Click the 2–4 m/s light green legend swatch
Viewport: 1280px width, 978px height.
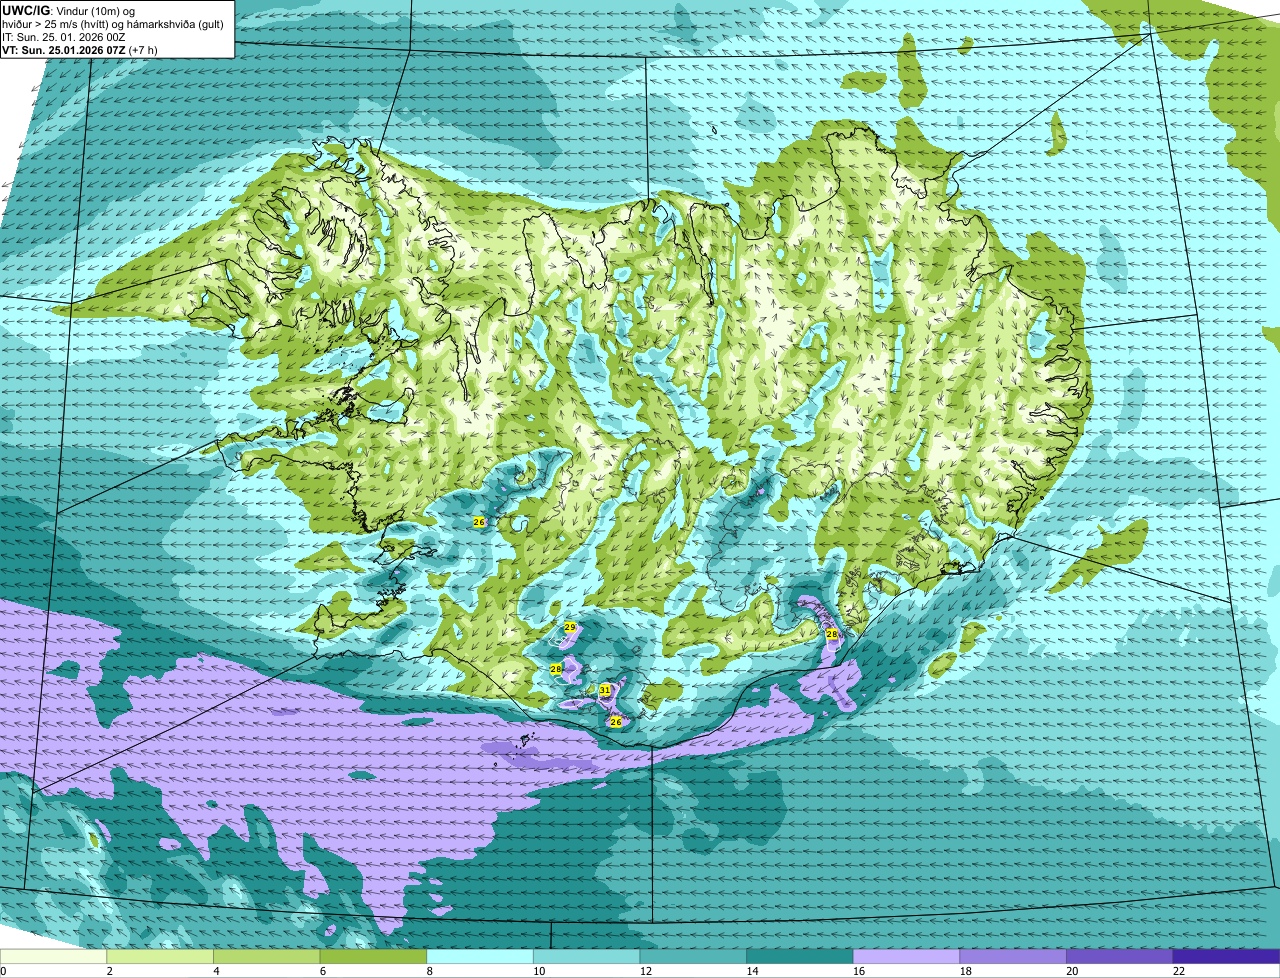160,956
